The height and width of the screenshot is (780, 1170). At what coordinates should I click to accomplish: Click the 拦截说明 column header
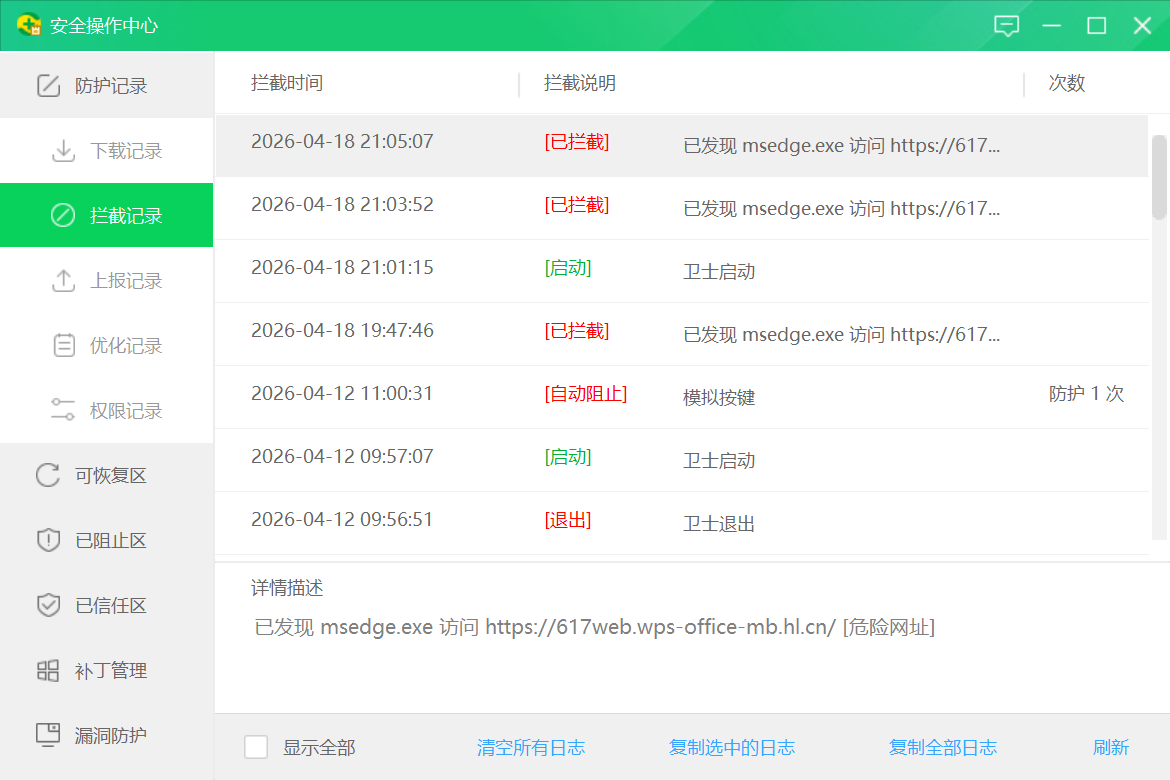point(580,83)
